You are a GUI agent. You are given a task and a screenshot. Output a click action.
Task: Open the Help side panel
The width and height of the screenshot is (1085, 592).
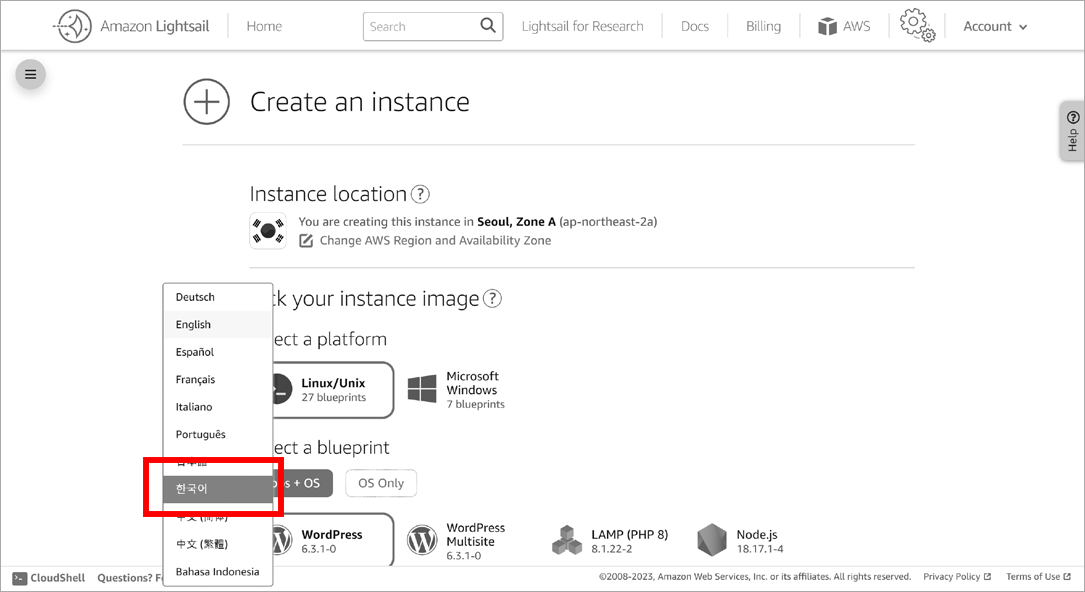tap(1073, 131)
